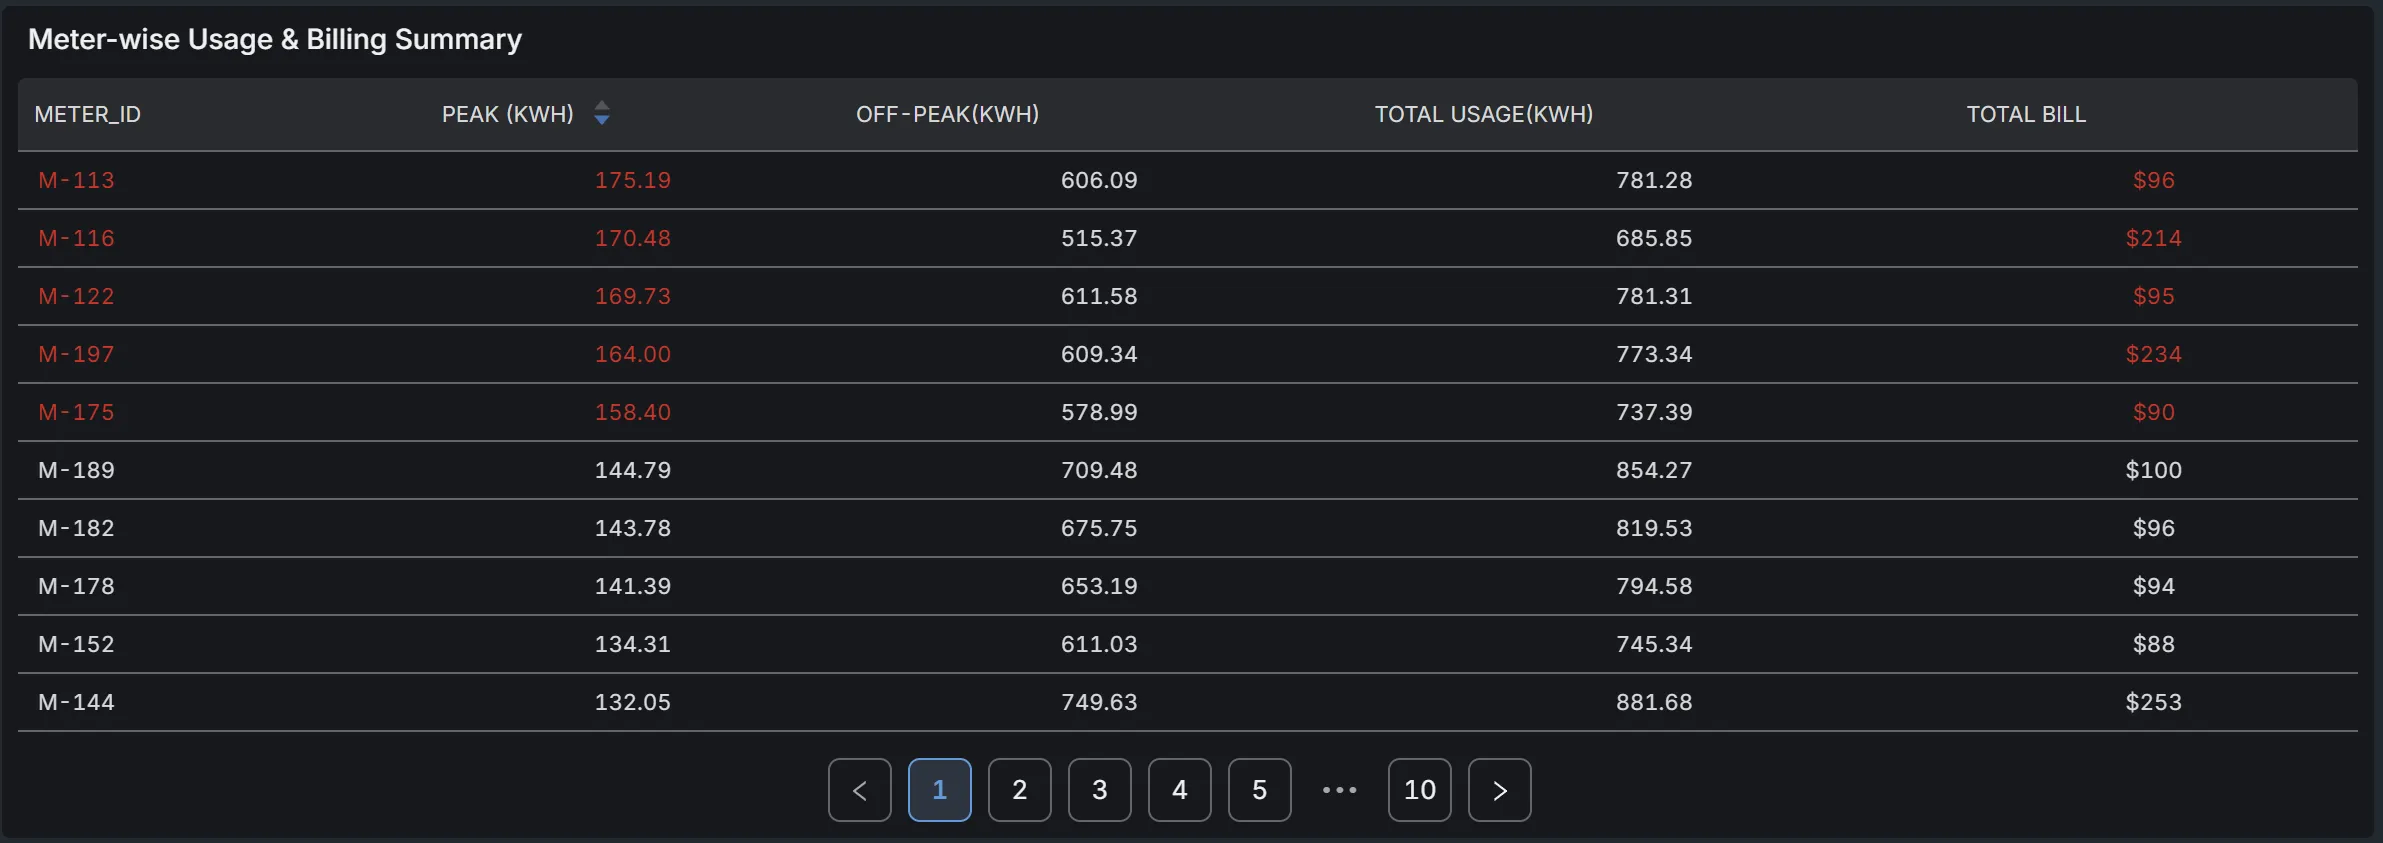Click total usage value 781.31

click(1654, 296)
